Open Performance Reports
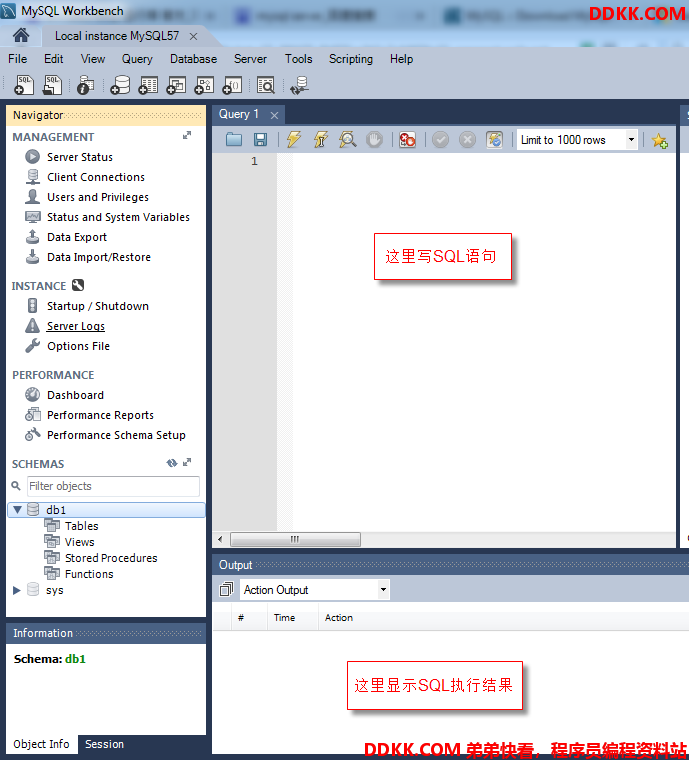Screen dimensions: 689x760 pyautogui.click(x=100, y=415)
